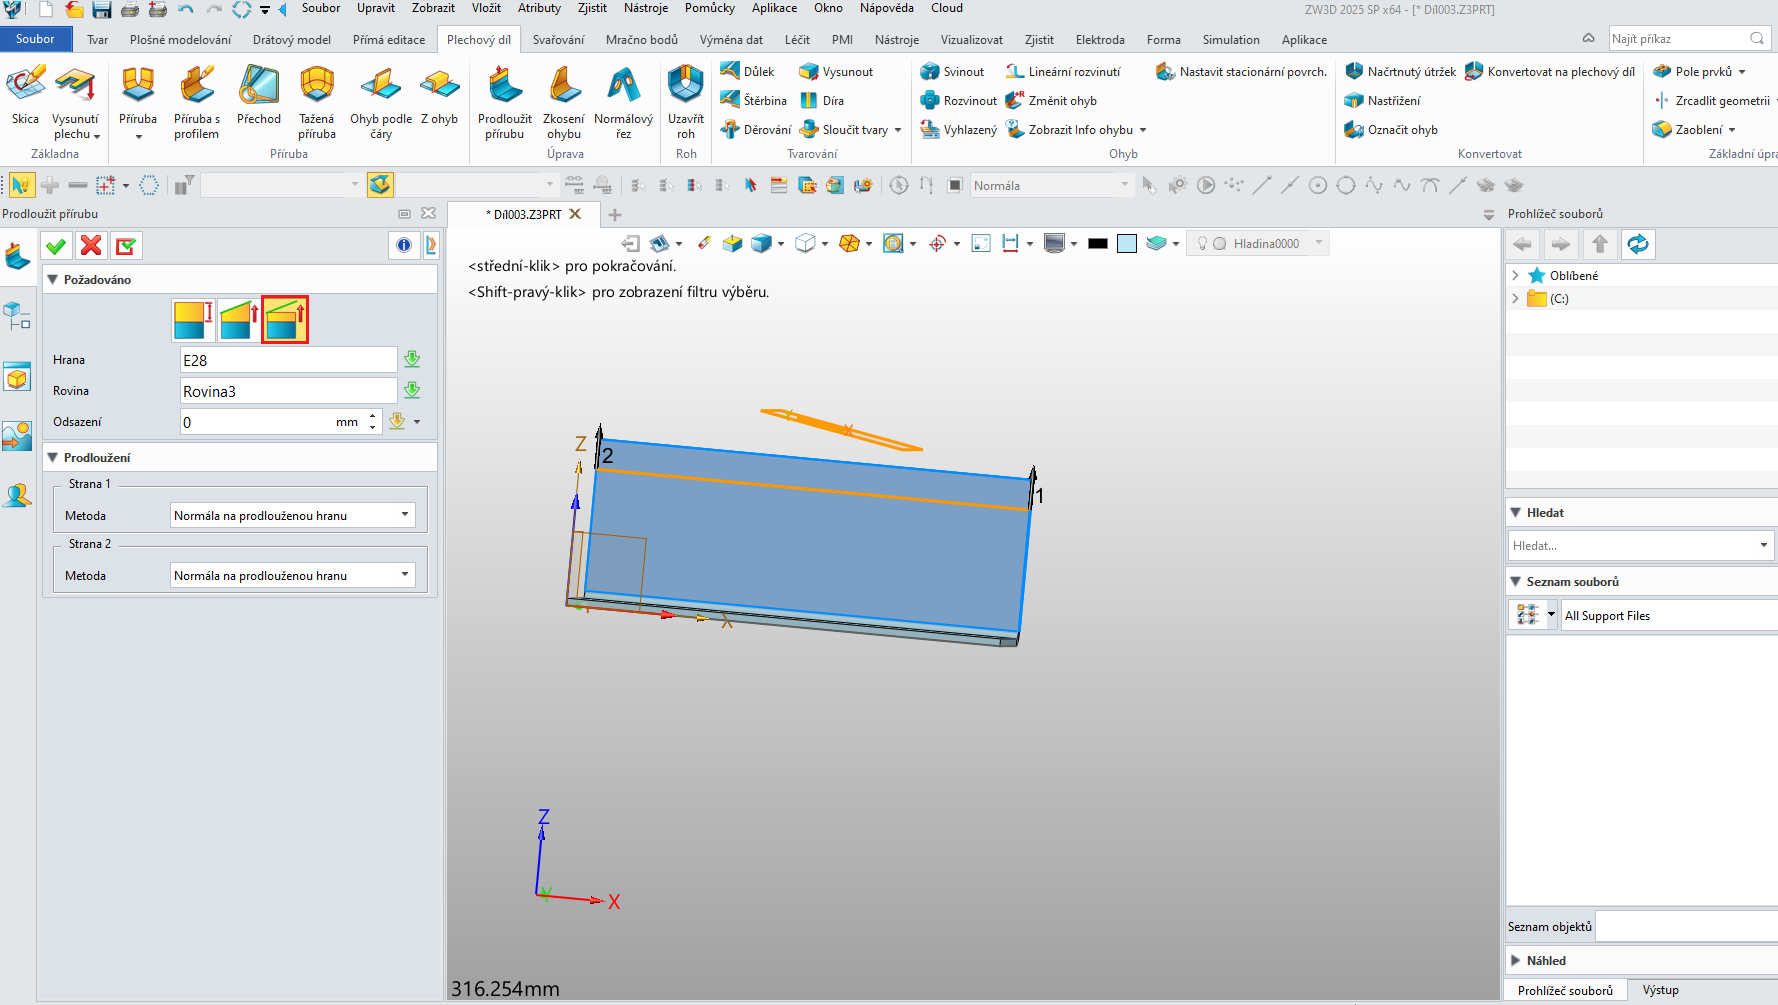Collapse the Prodloužení section
This screenshot has width=1778, height=1005.
[x=53, y=457]
